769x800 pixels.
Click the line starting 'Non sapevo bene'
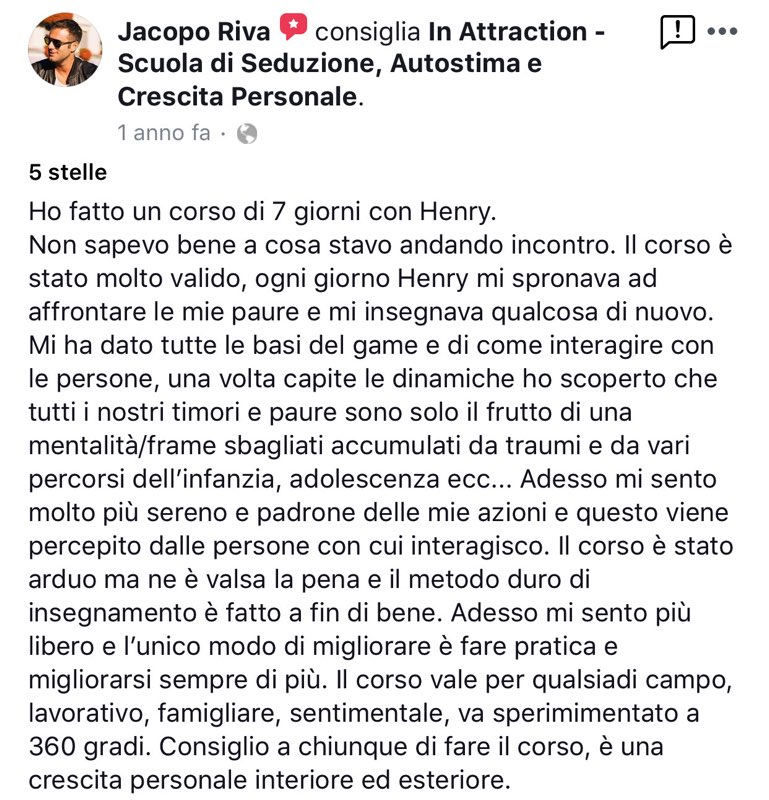coord(381,245)
